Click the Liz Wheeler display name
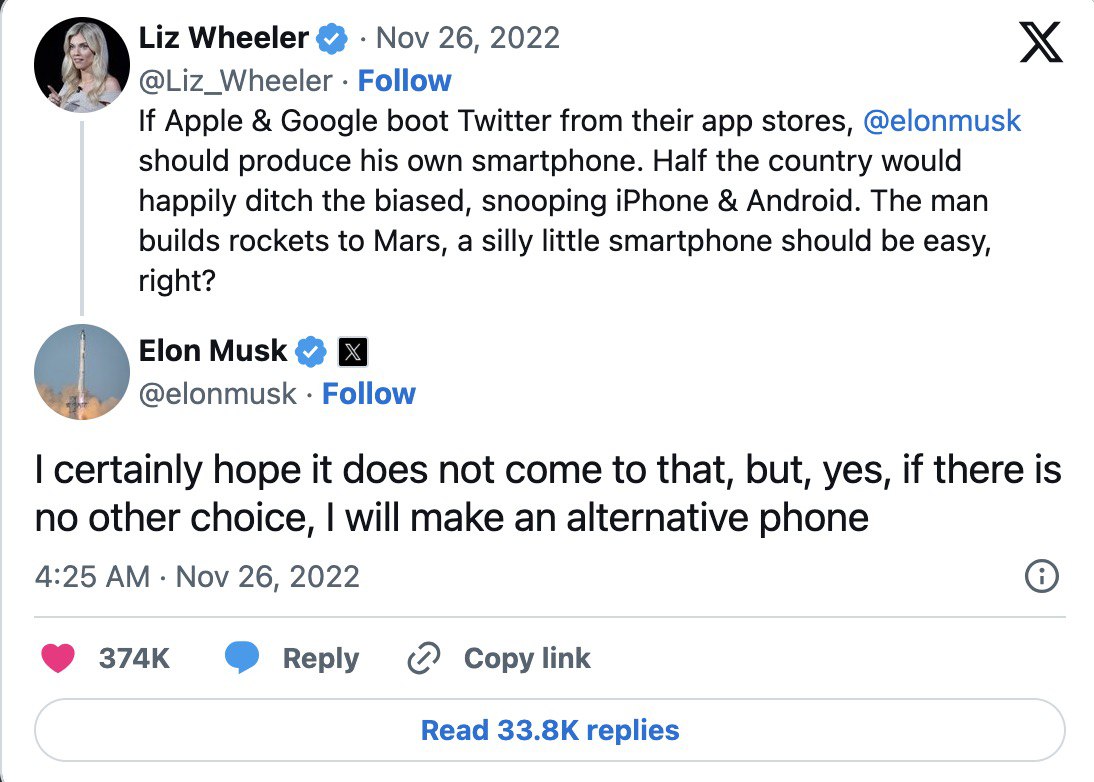Image resolution: width=1094 pixels, height=782 pixels. coord(223,39)
